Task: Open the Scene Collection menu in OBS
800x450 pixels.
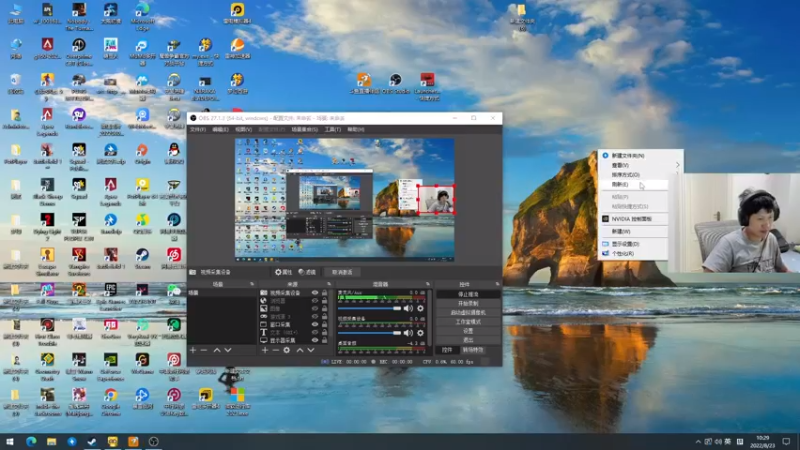Action: [305, 130]
